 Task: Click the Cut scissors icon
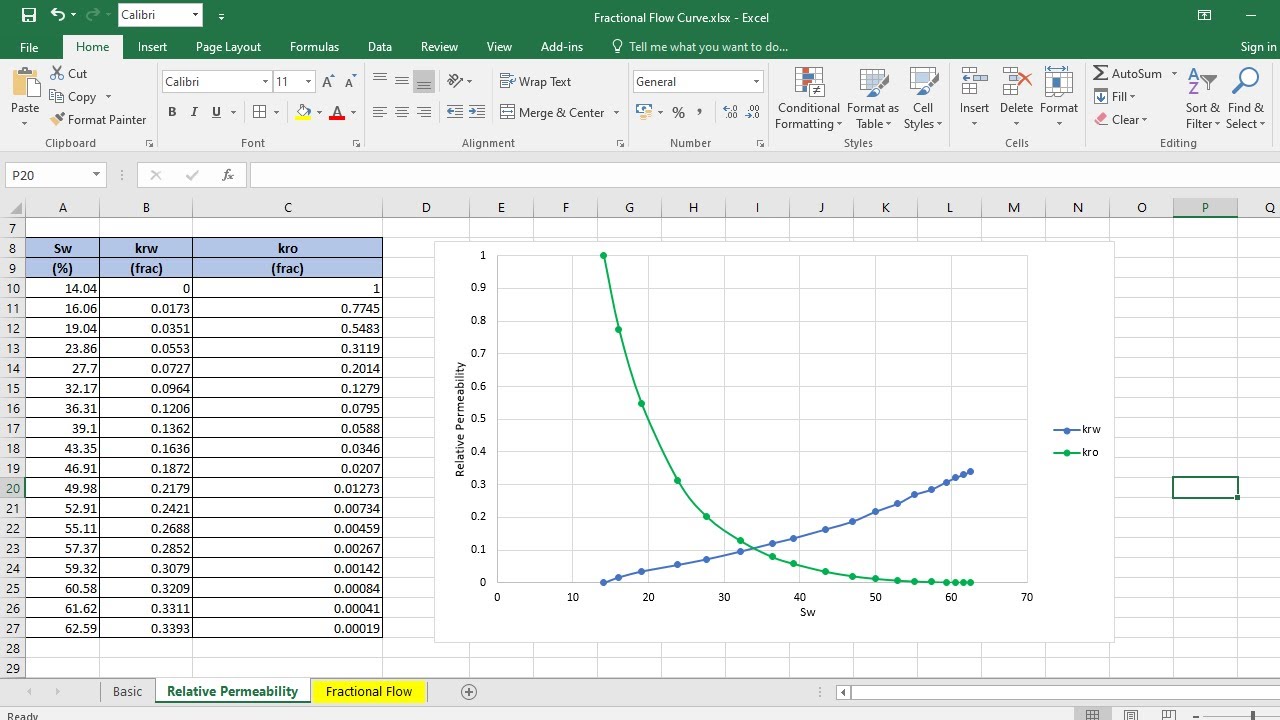(x=56, y=73)
